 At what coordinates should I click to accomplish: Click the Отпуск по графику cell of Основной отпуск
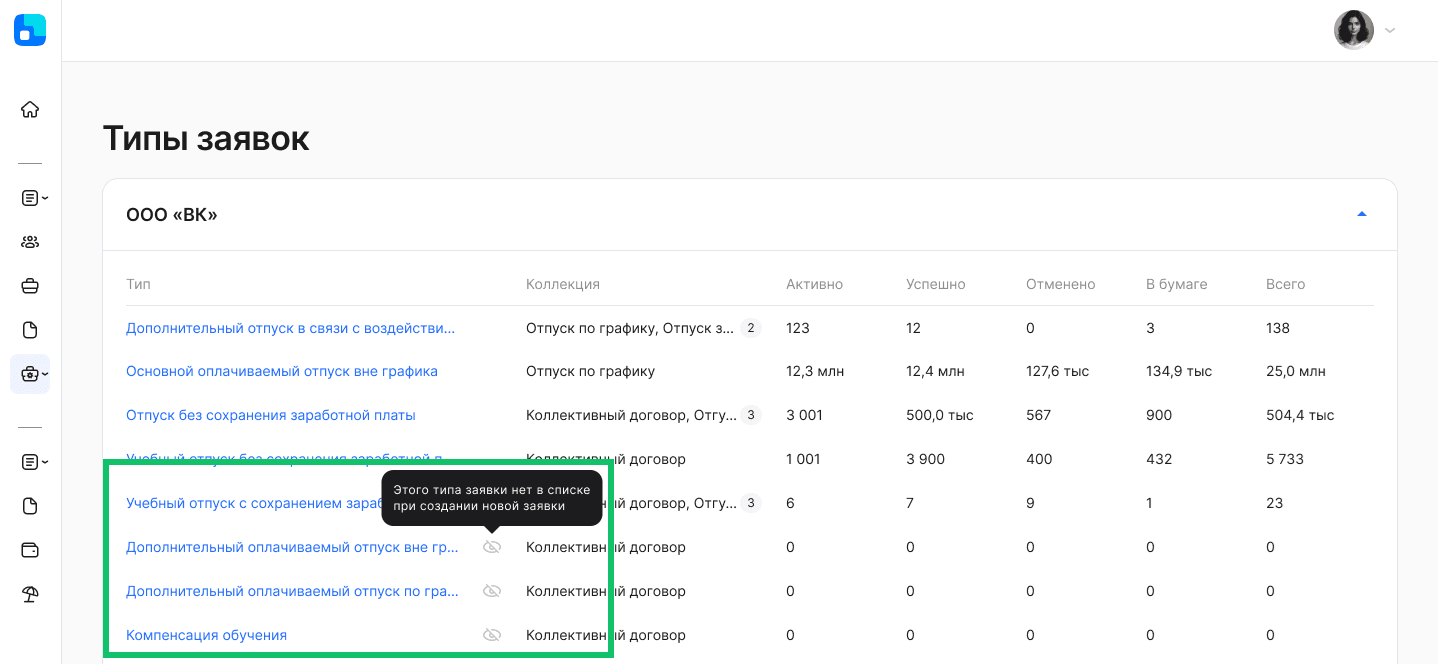(x=590, y=371)
